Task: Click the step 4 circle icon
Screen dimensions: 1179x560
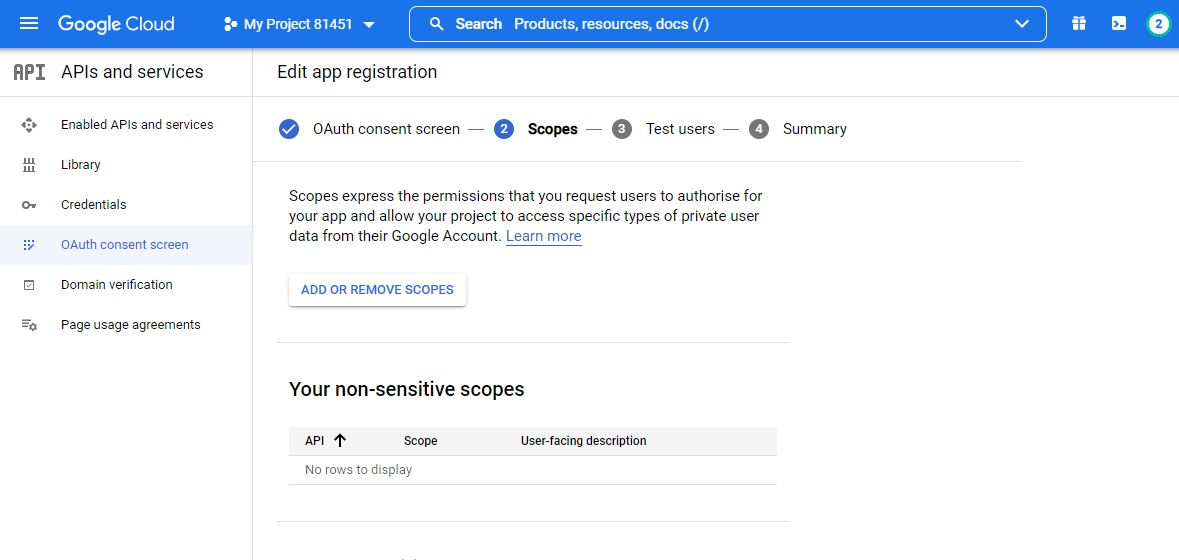Action: coord(759,129)
